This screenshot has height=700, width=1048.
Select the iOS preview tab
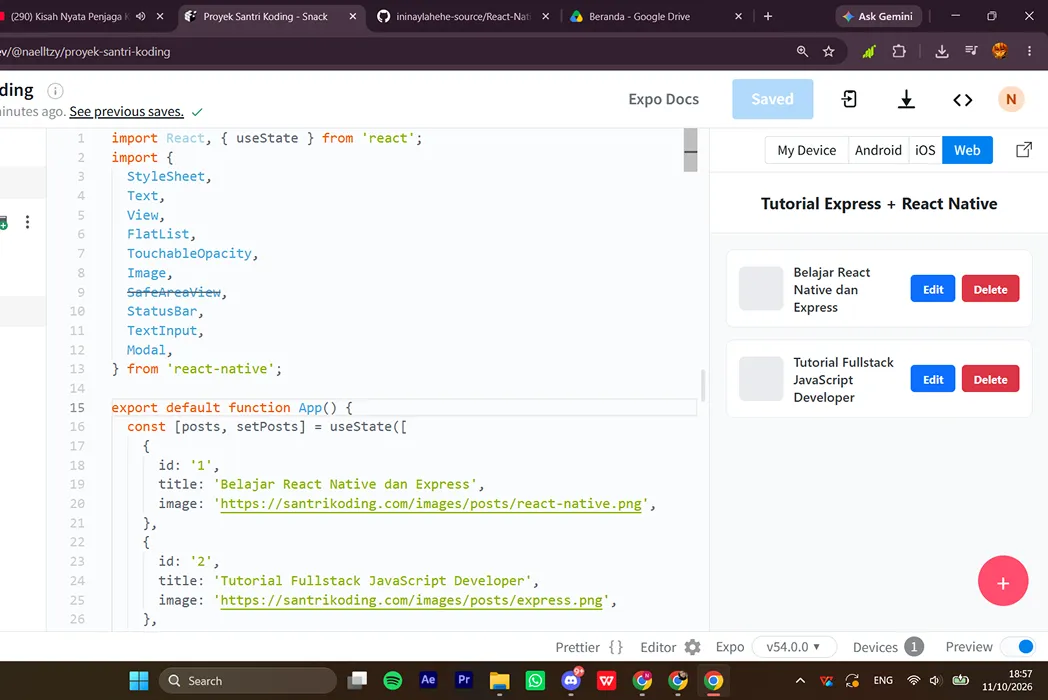[925, 150]
